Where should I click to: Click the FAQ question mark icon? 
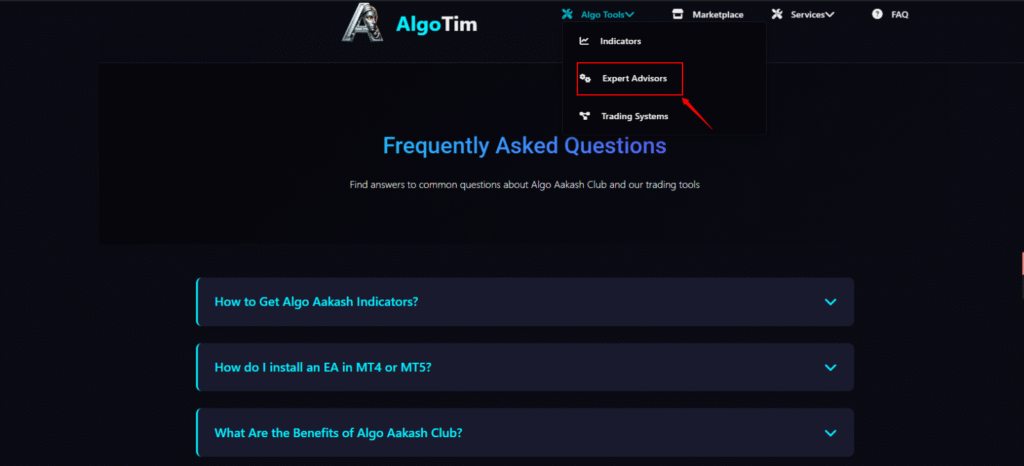pyautogui.click(x=877, y=14)
